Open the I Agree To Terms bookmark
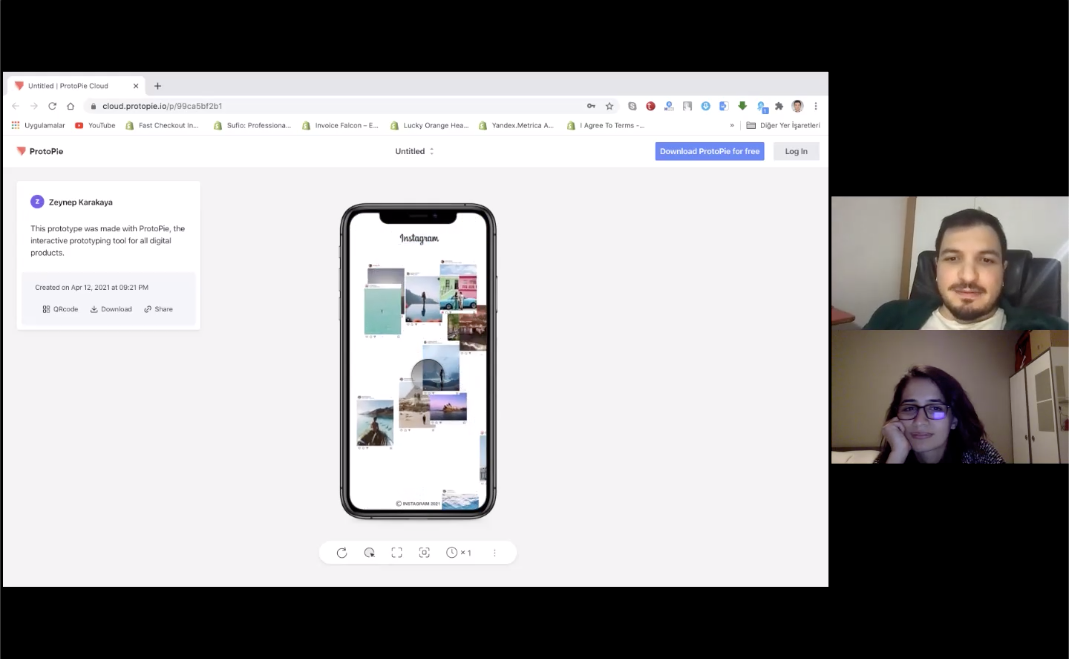This screenshot has width=1069, height=659. click(605, 125)
